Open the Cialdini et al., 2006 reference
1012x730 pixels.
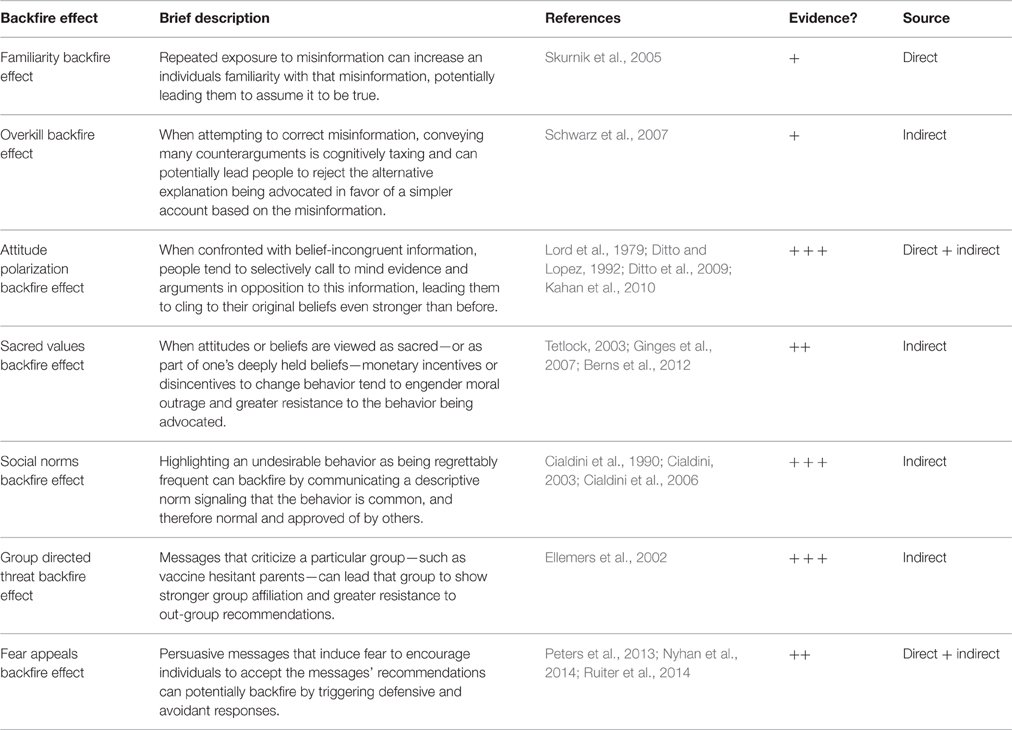click(641, 480)
